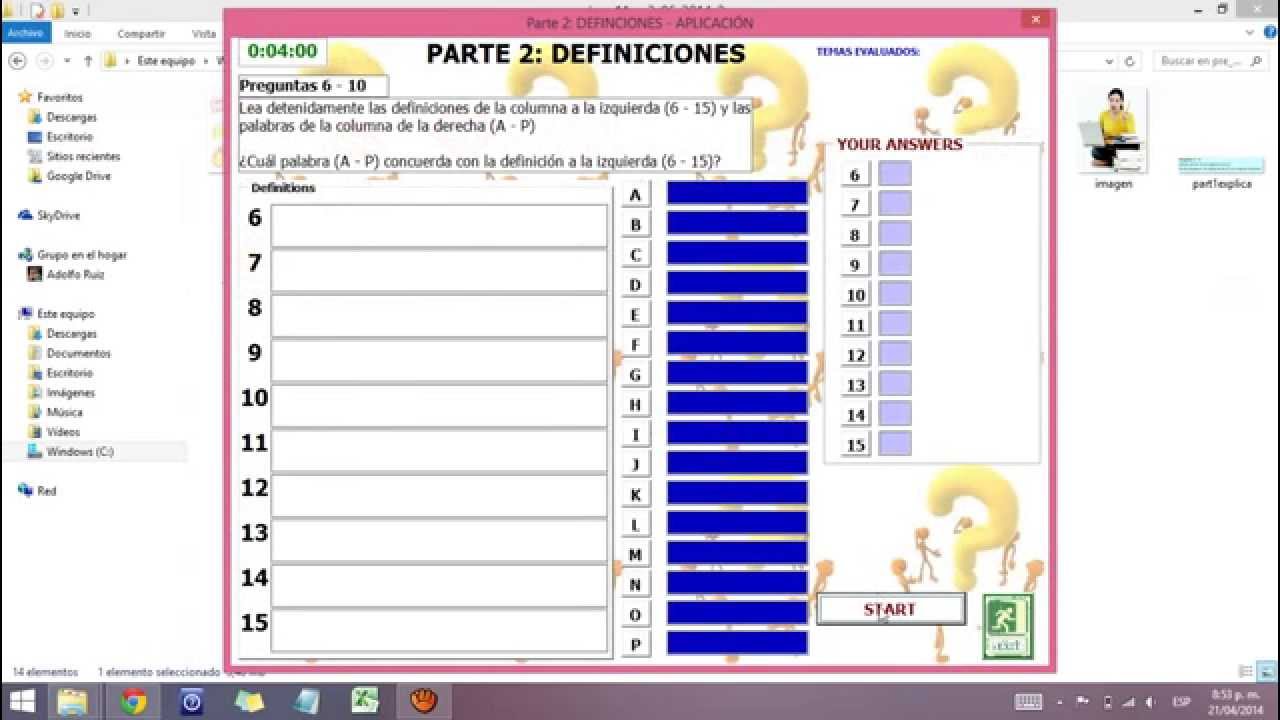The image size is (1280, 720).
Task: Select letter P button
Action: (635, 644)
